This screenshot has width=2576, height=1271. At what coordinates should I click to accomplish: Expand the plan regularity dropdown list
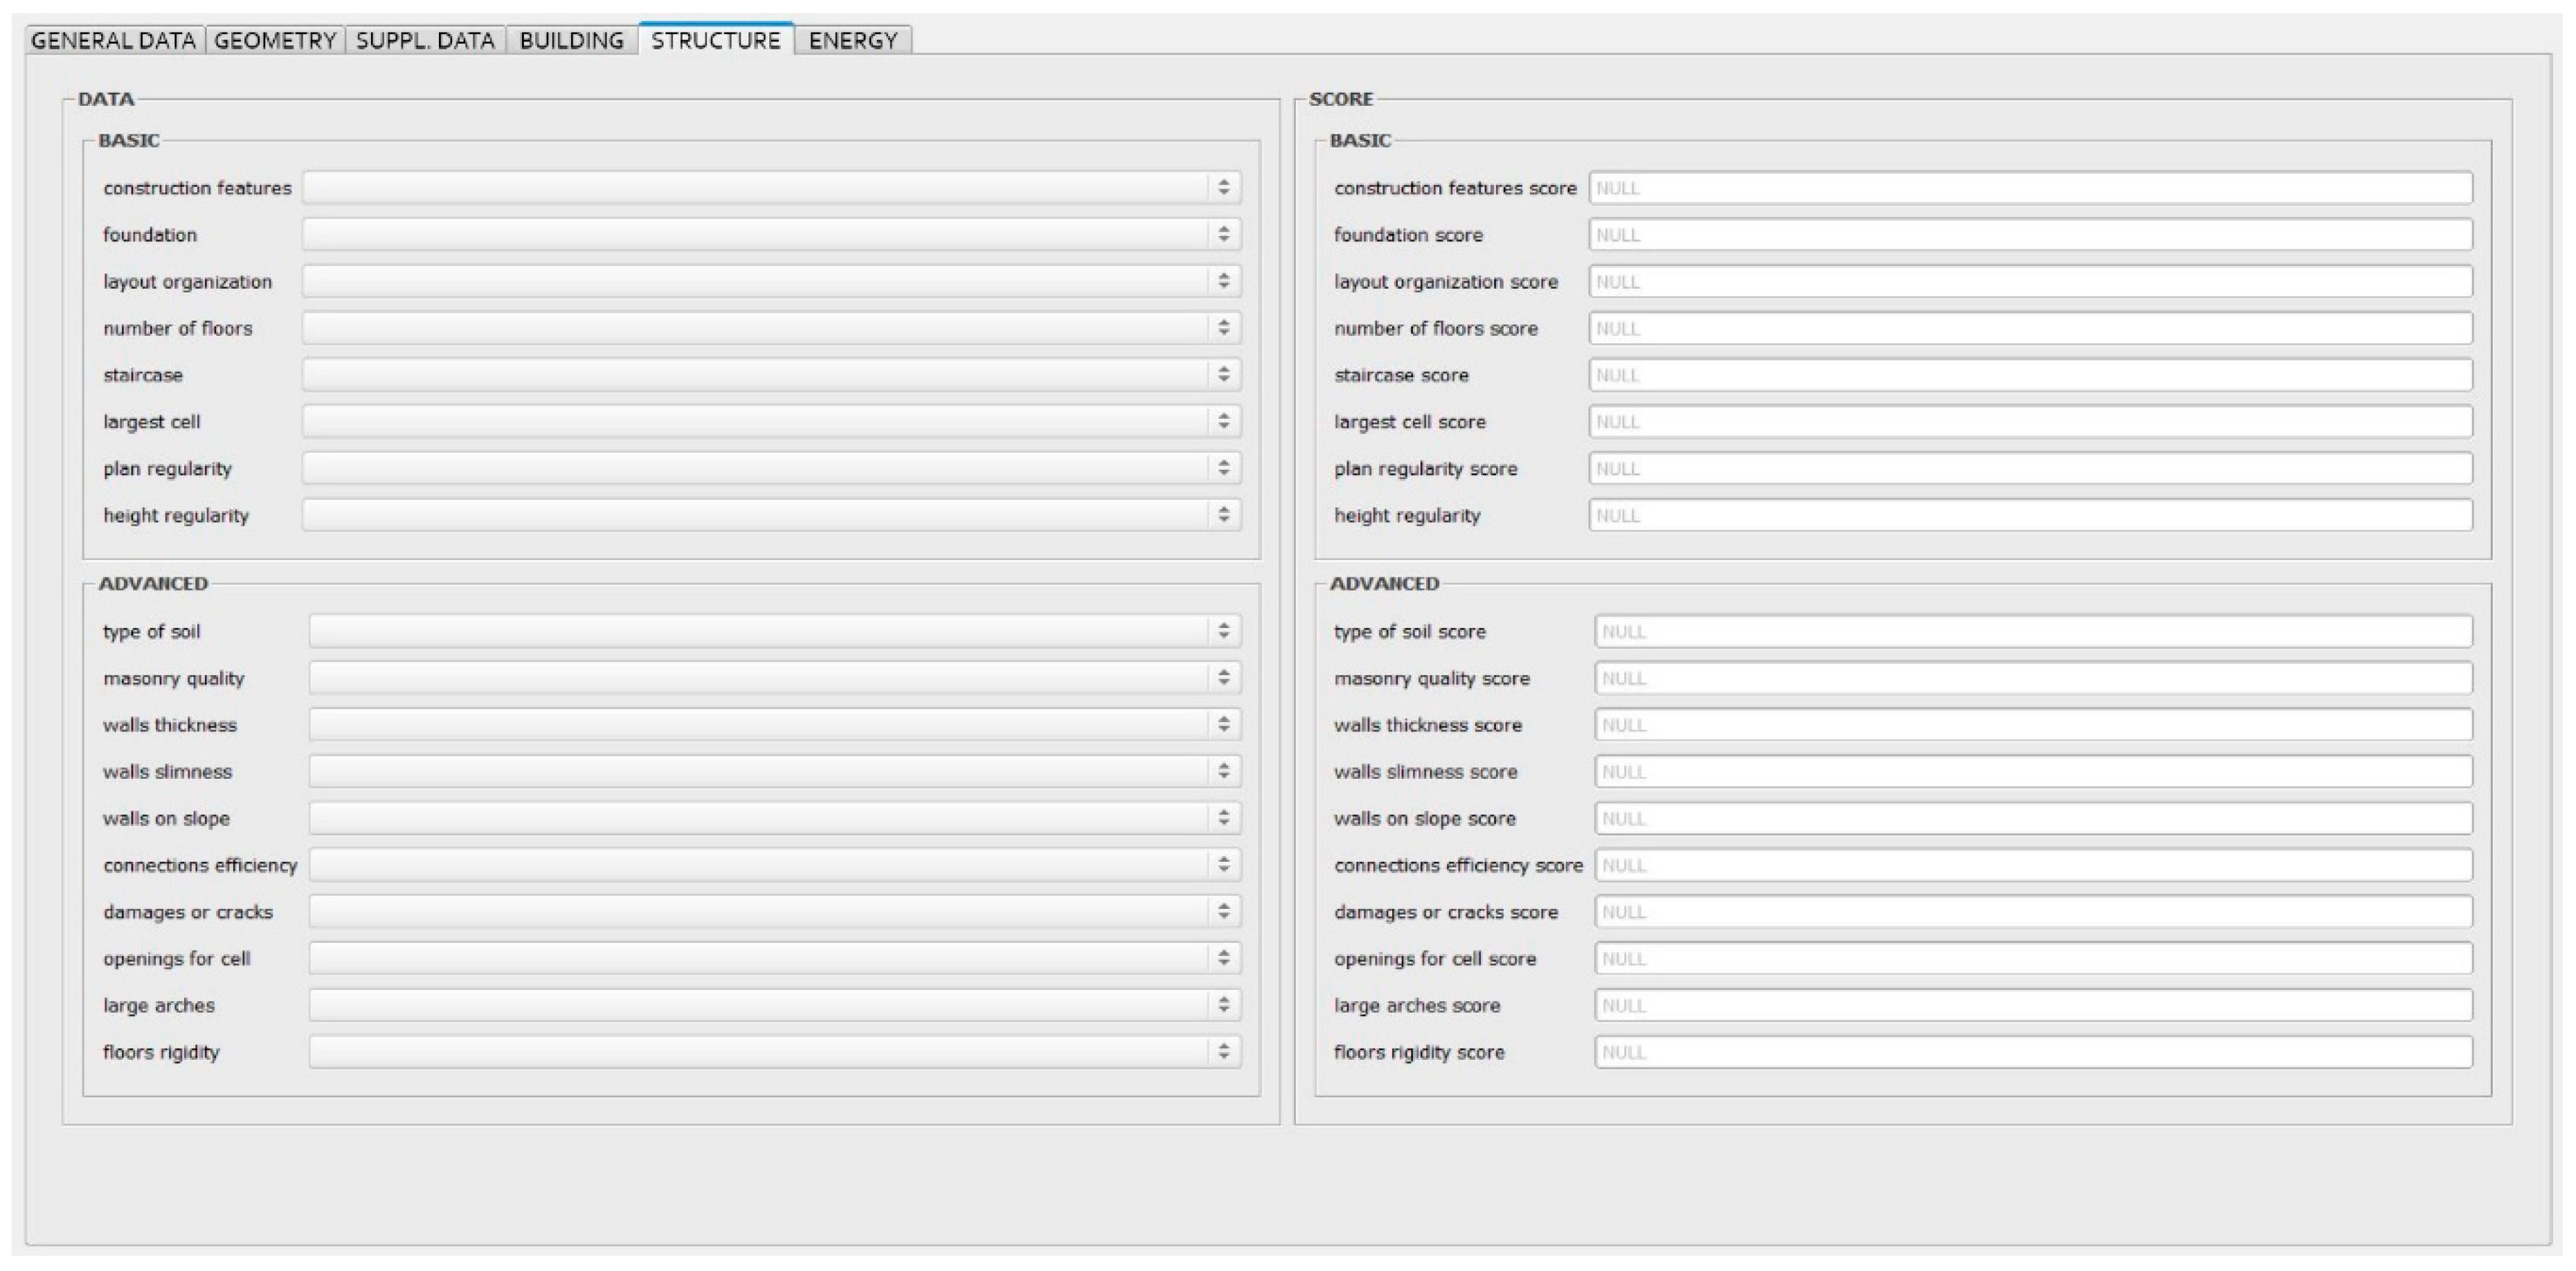770,468
